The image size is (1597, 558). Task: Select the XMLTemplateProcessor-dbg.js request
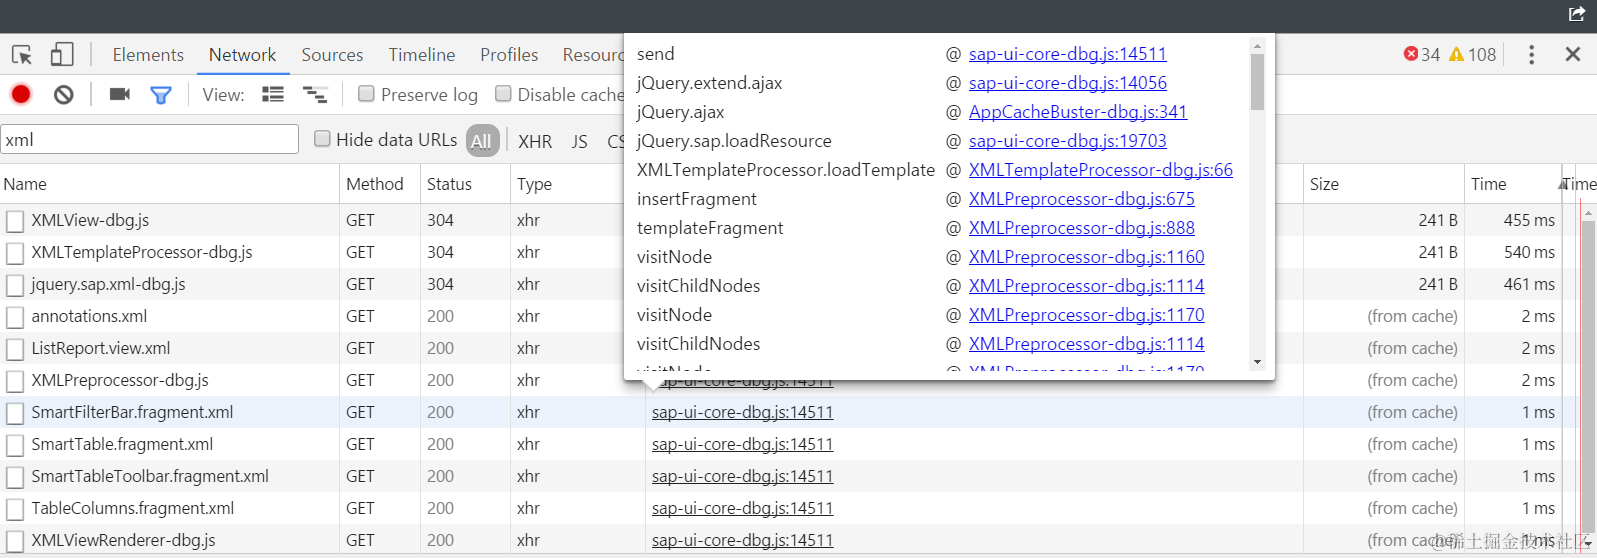pos(142,252)
